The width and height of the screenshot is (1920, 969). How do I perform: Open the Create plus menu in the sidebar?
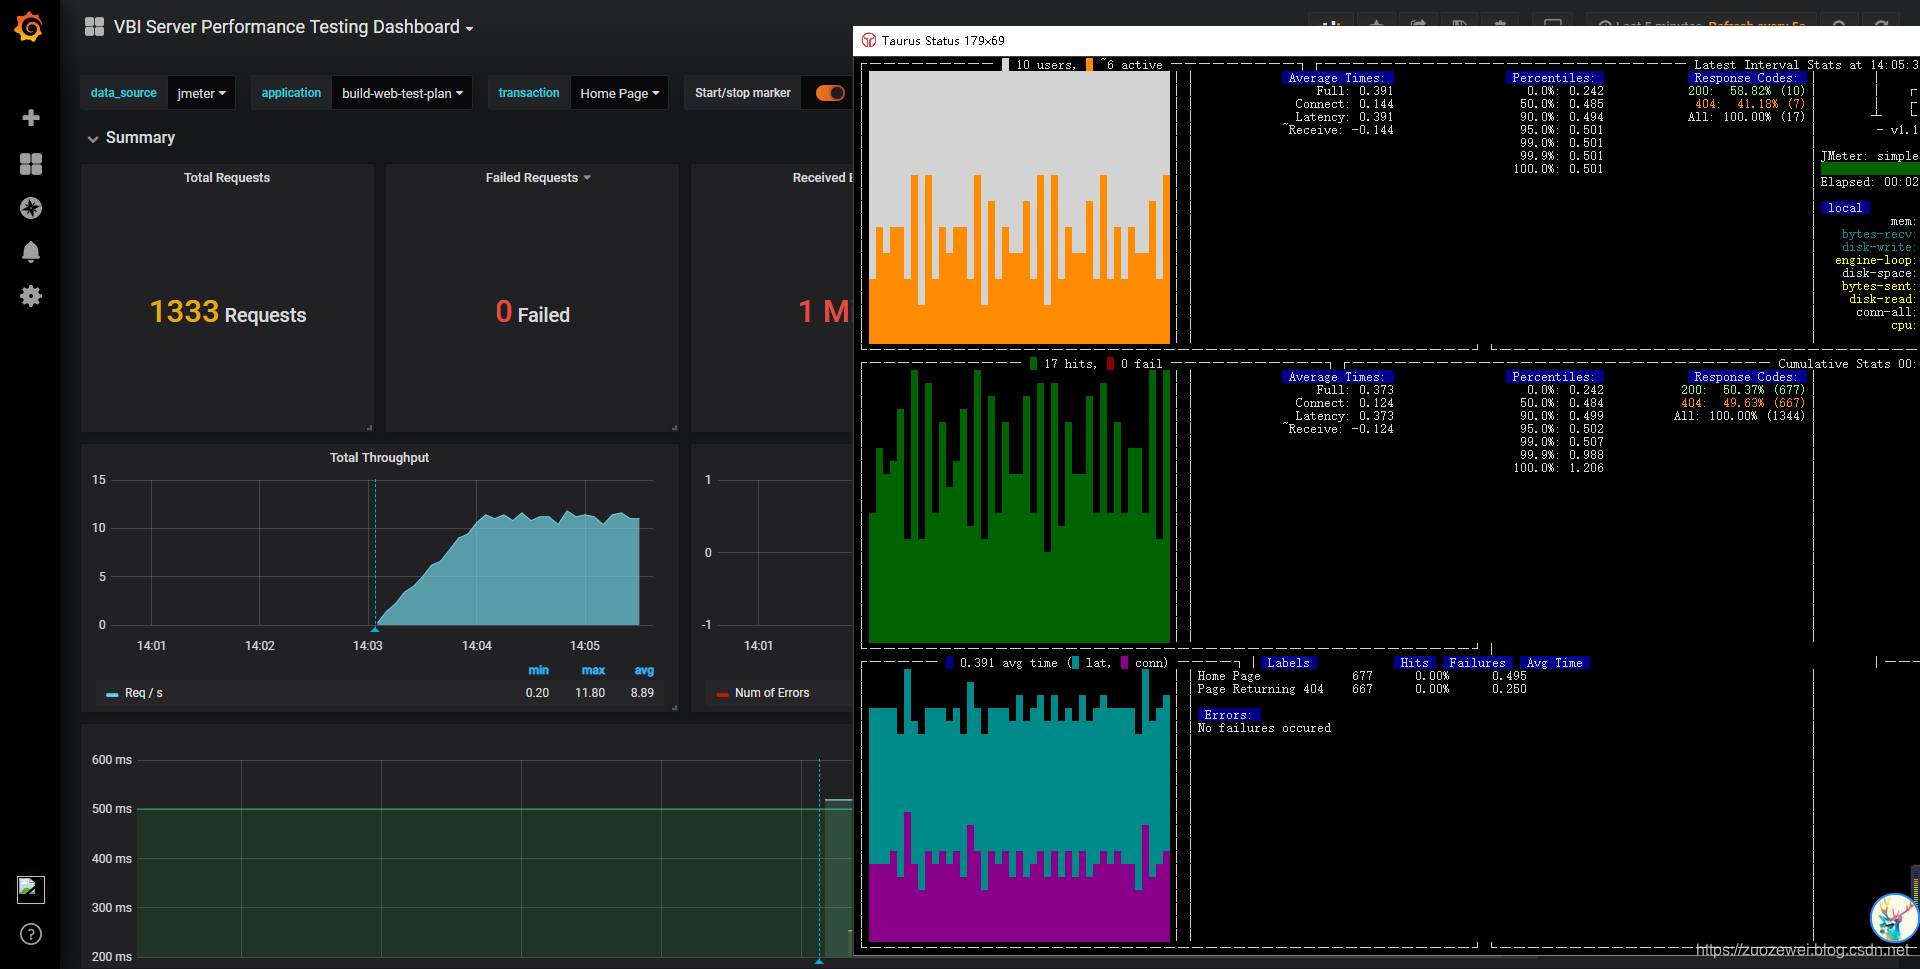[31, 118]
